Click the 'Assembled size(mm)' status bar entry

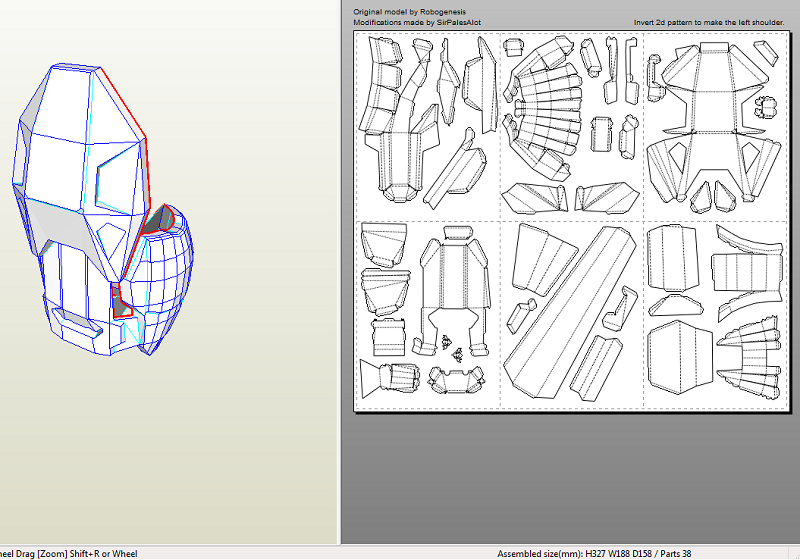pos(594,553)
